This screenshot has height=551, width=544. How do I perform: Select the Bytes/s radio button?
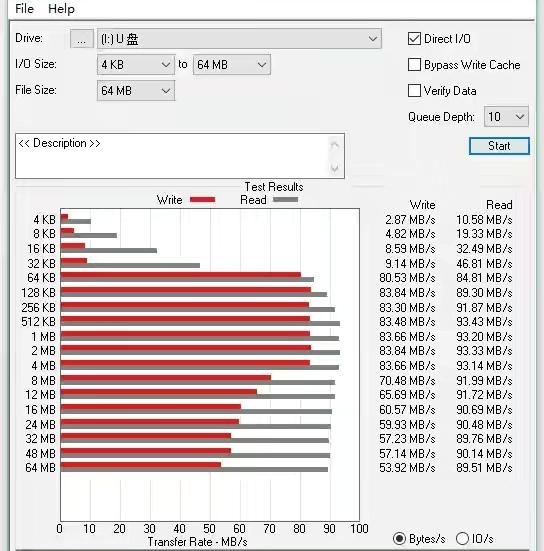pyautogui.click(x=399, y=538)
